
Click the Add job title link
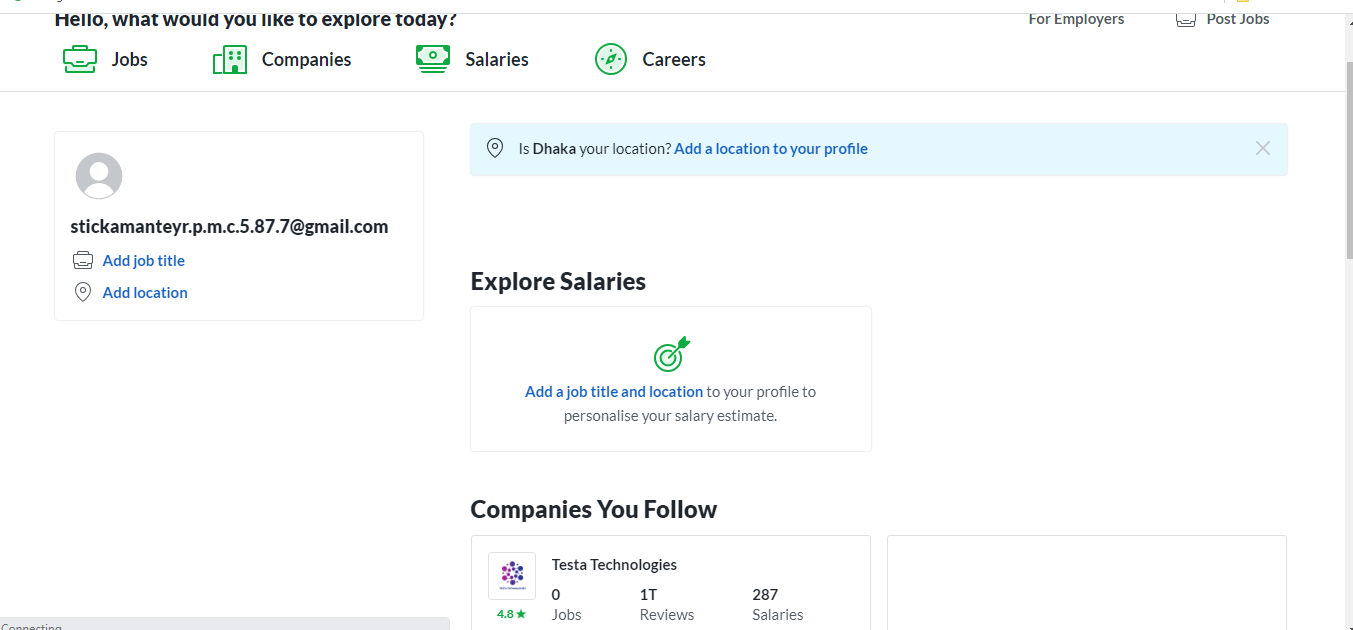coord(144,261)
